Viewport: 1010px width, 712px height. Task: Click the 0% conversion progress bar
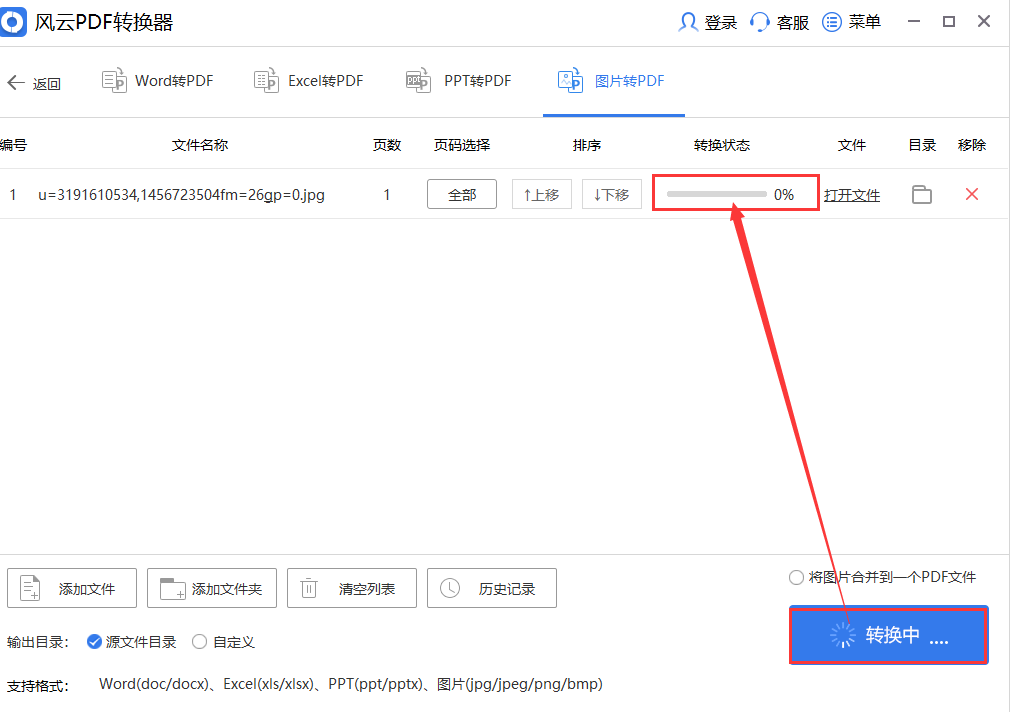pyautogui.click(x=735, y=194)
